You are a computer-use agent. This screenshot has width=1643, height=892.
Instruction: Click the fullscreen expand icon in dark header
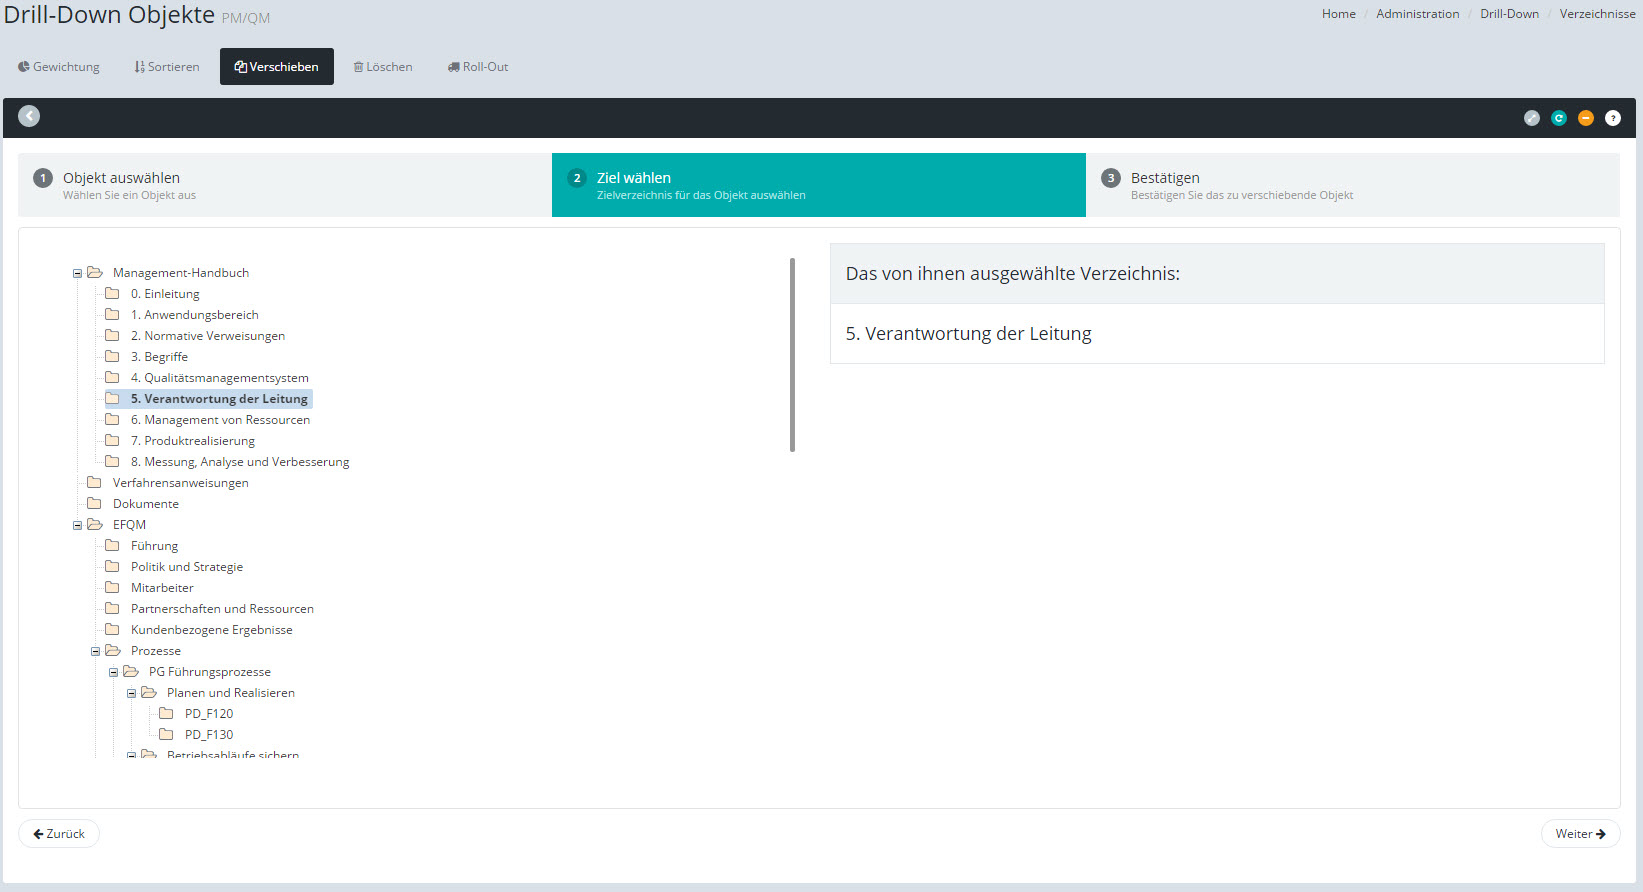click(x=1531, y=118)
